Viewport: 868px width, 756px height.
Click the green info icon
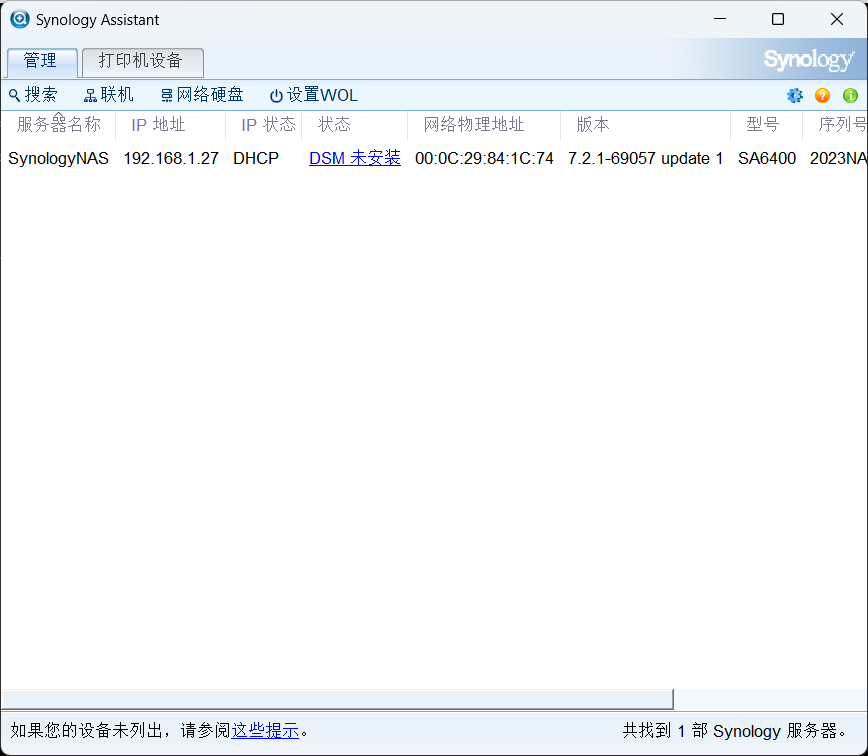coord(850,95)
